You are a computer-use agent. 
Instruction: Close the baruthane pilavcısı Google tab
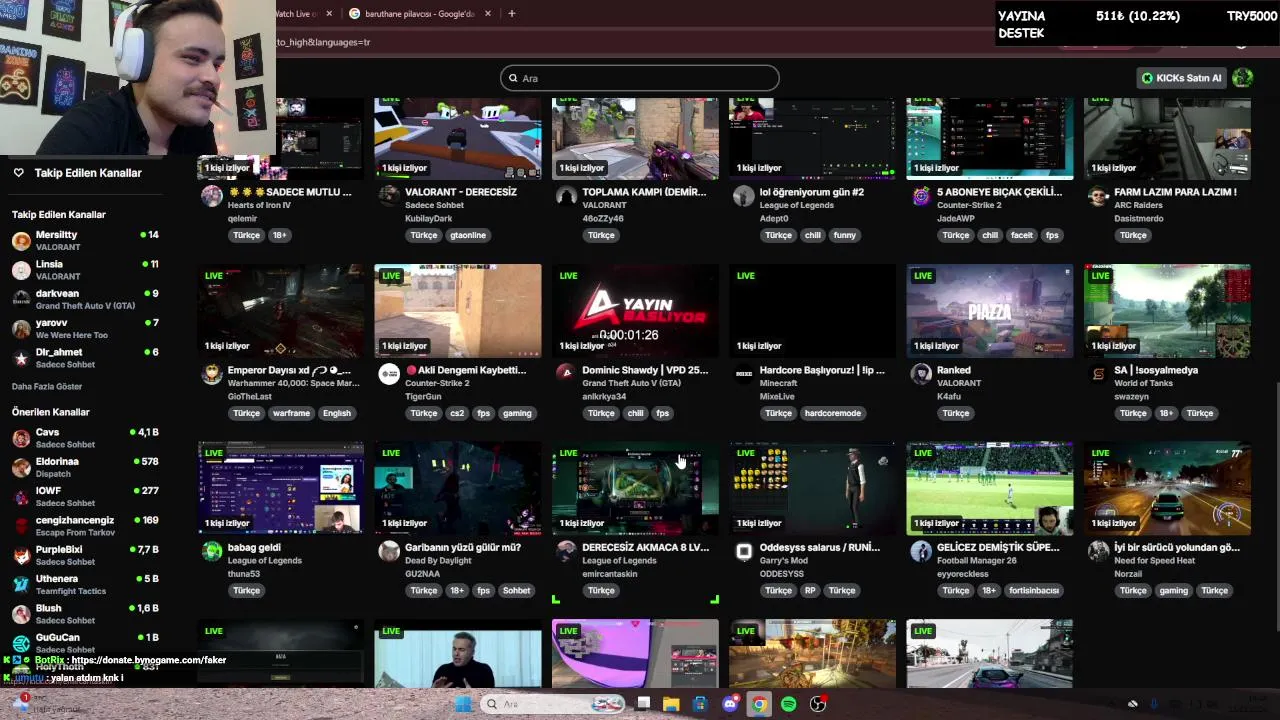pyautogui.click(x=488, y=14)
